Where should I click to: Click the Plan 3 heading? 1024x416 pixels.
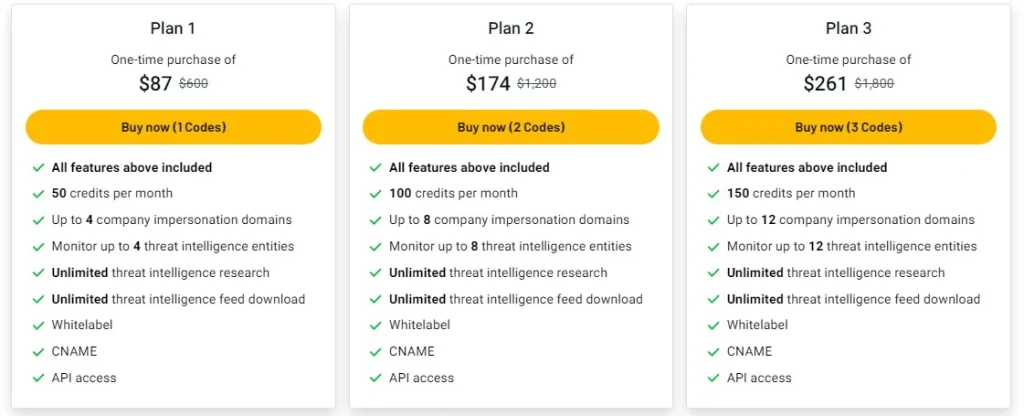point(848,28)
